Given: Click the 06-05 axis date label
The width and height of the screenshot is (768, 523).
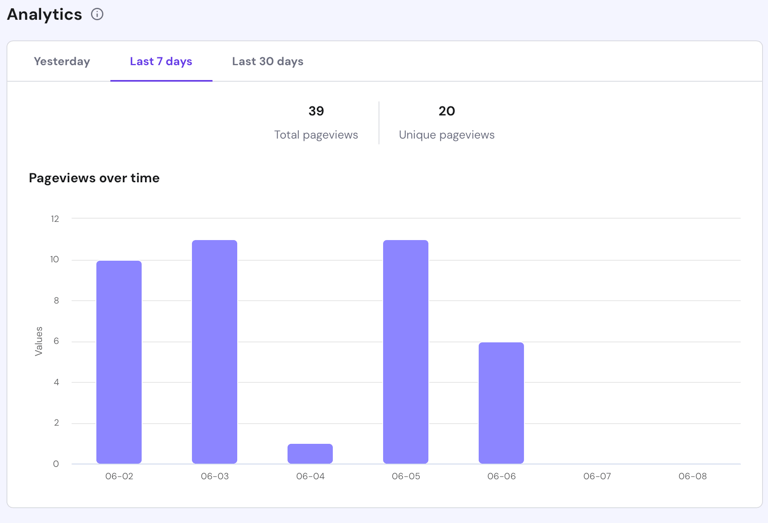Looking at the screenshot, I should (x=406, y=476).
